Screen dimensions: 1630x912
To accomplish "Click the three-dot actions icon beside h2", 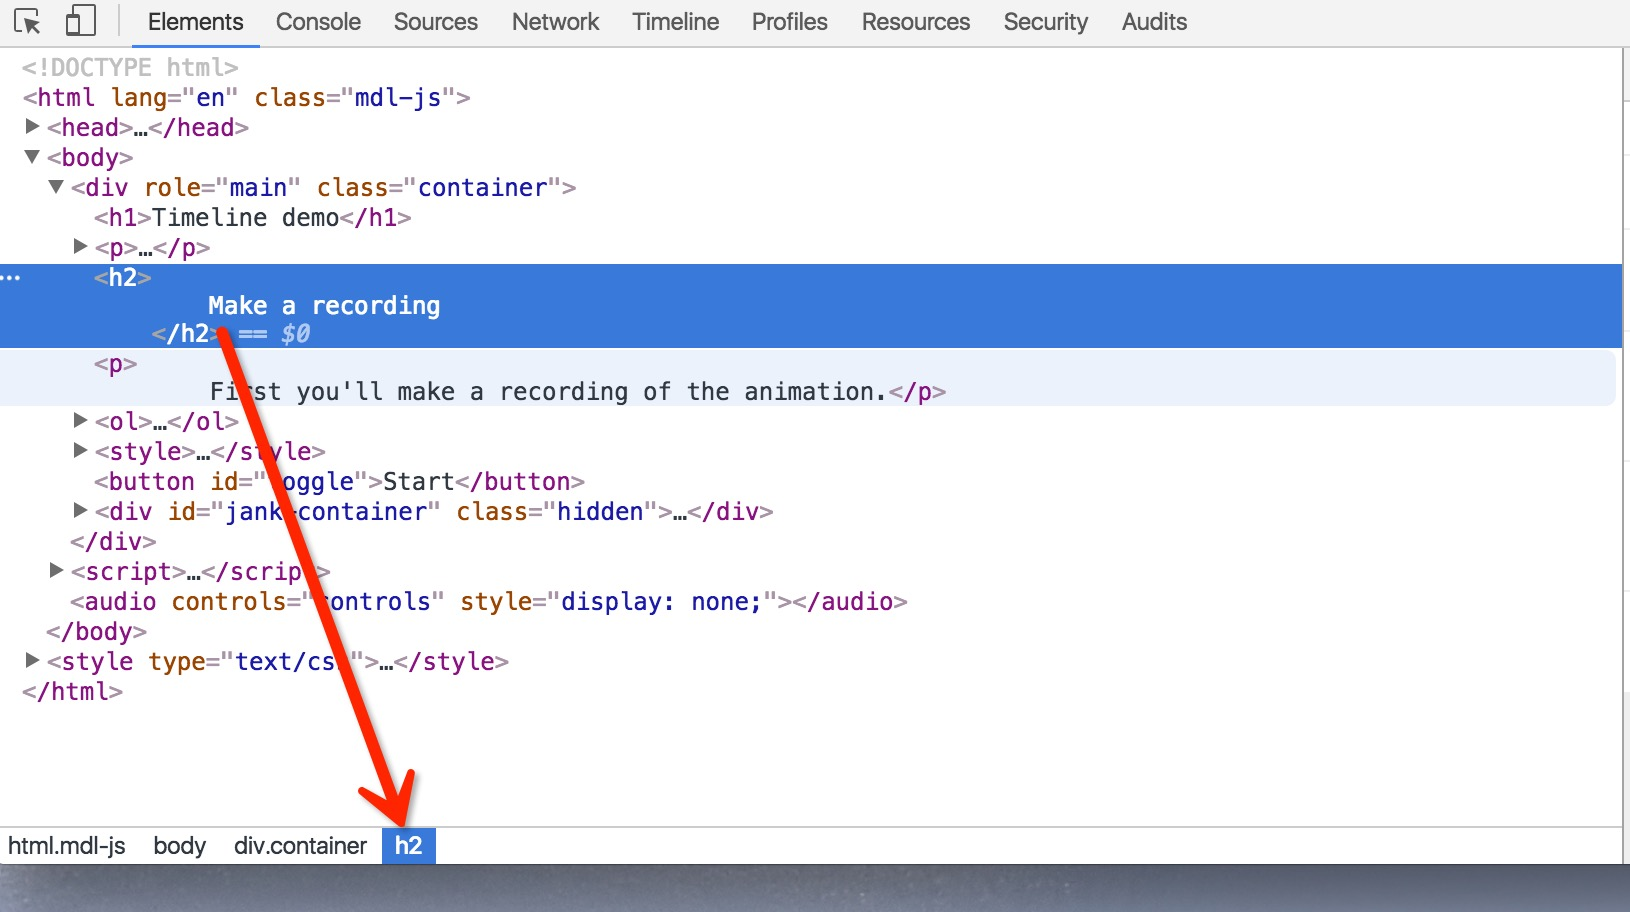I will [x=10, y=277].
